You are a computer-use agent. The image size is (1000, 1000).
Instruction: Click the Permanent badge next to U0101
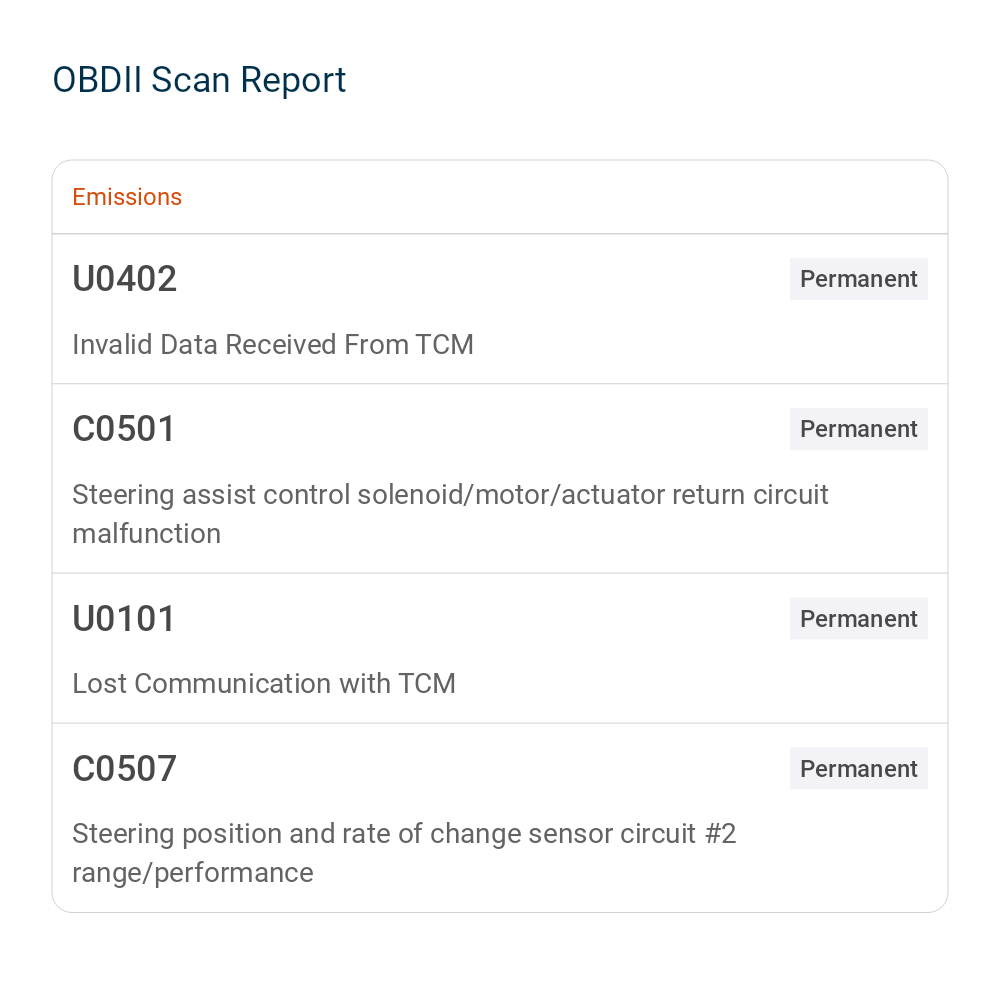coord(858,619)
